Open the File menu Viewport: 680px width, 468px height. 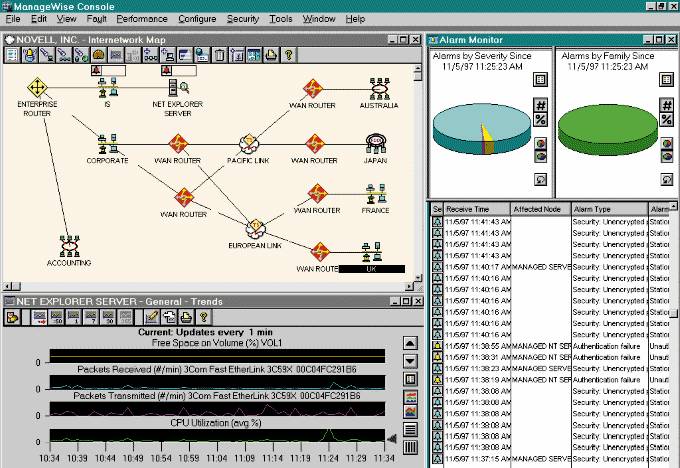(13, 19)
